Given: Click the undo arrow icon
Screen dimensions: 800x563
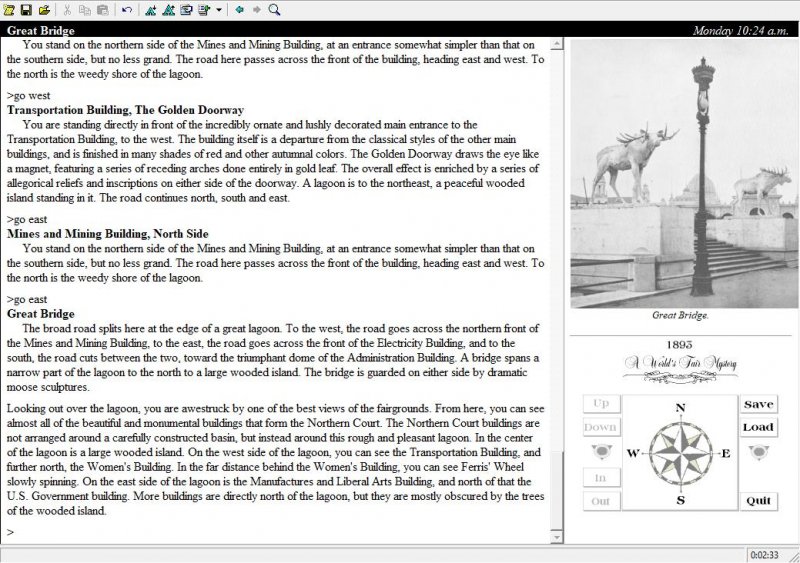Looking at the screenshot, I should click(127, 10).
